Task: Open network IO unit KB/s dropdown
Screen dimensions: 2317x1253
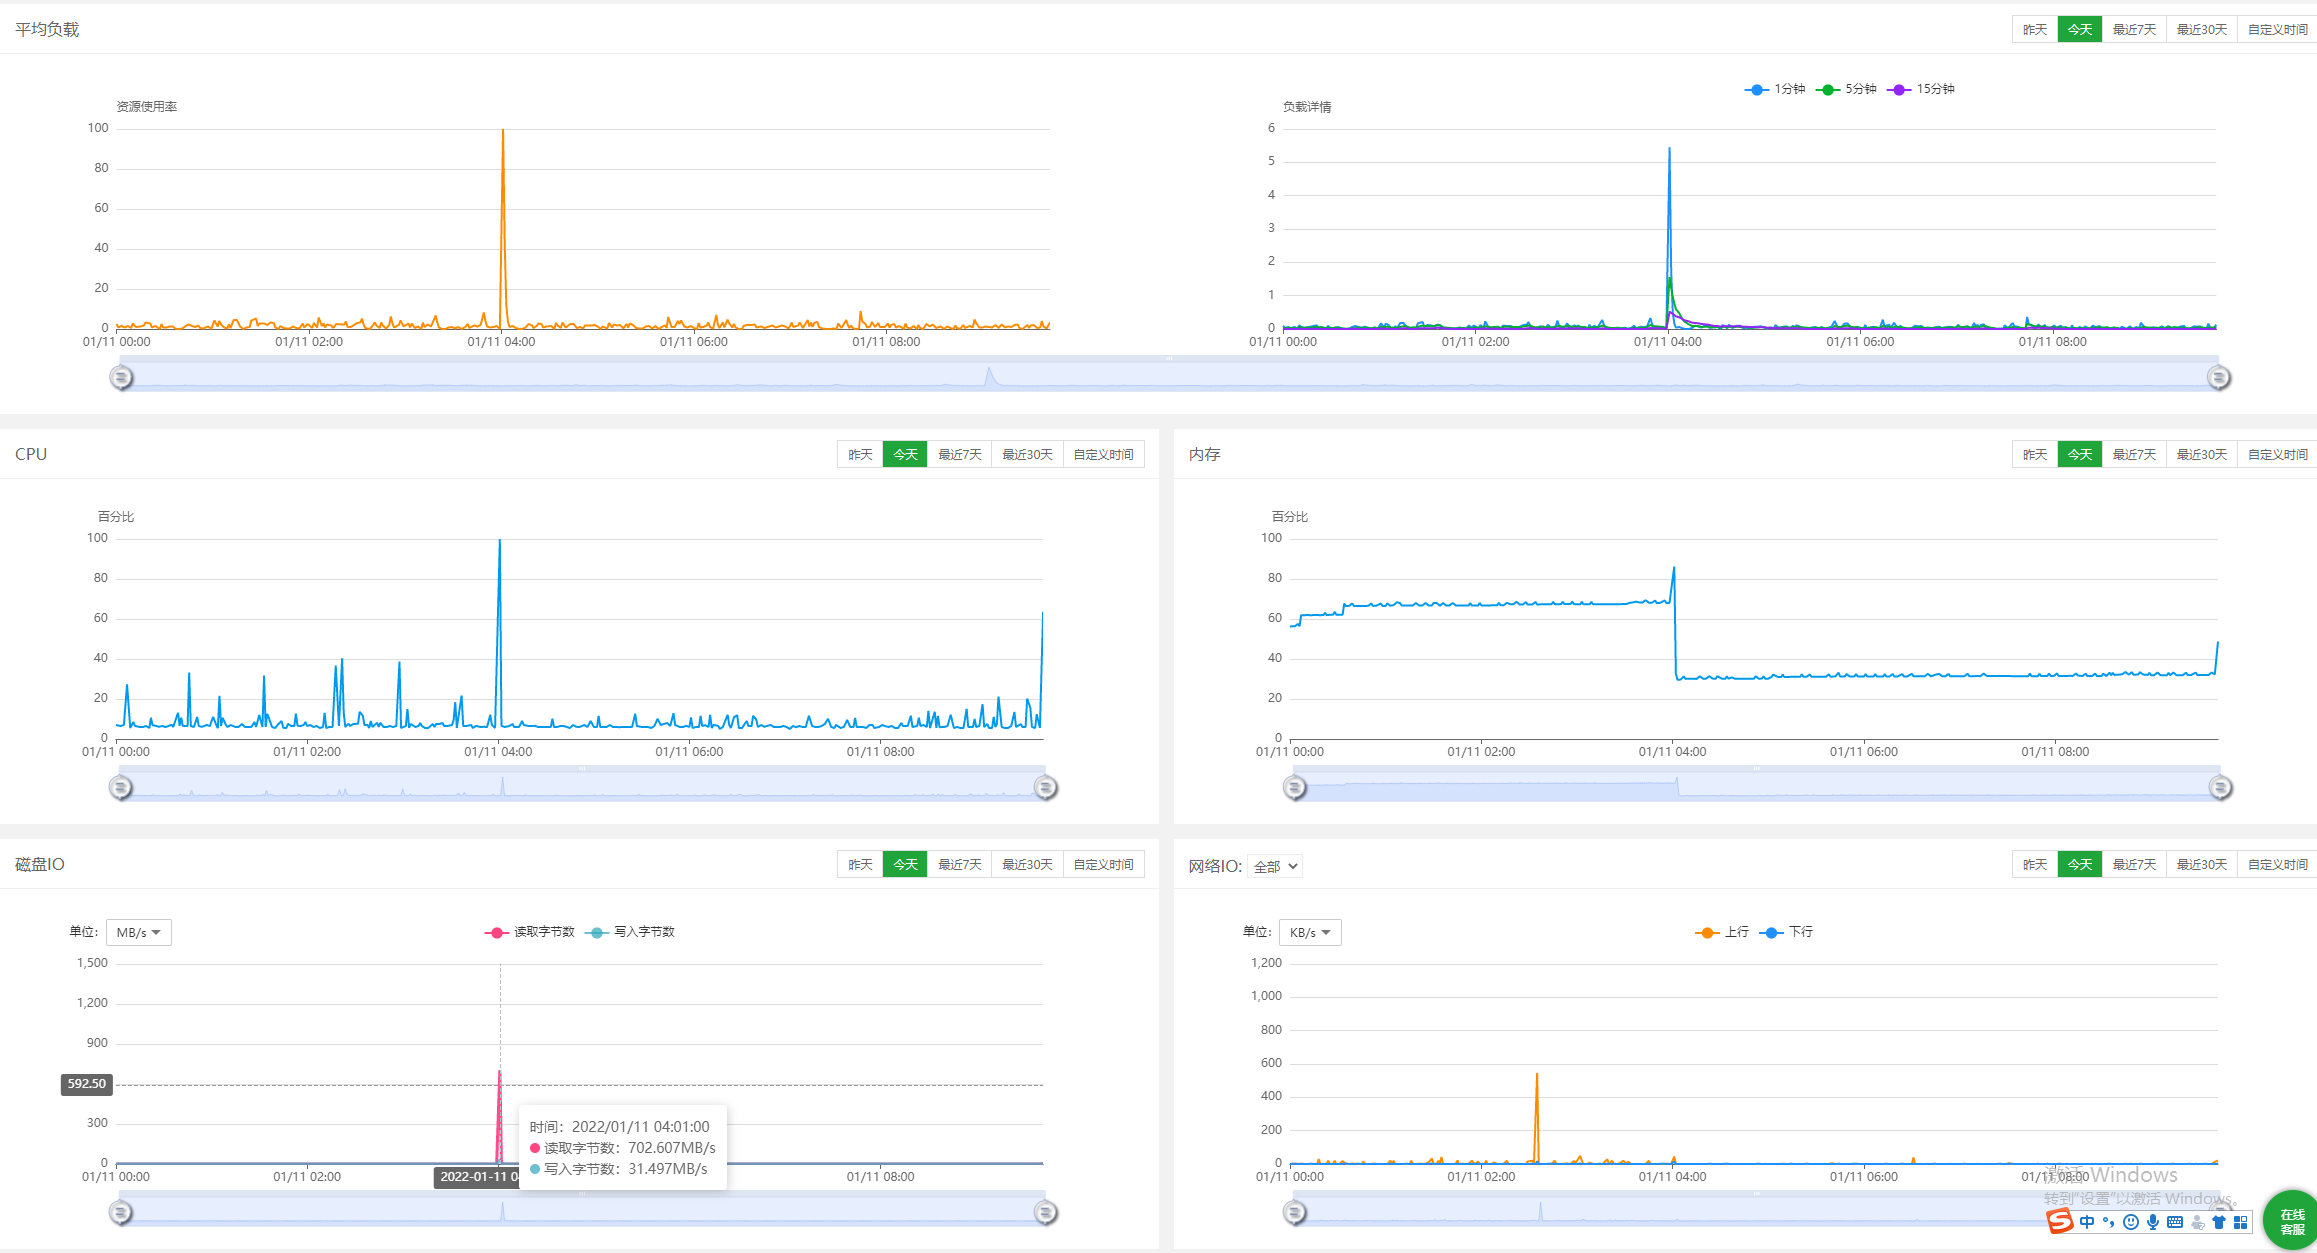Action: [x=1309, y=932]
